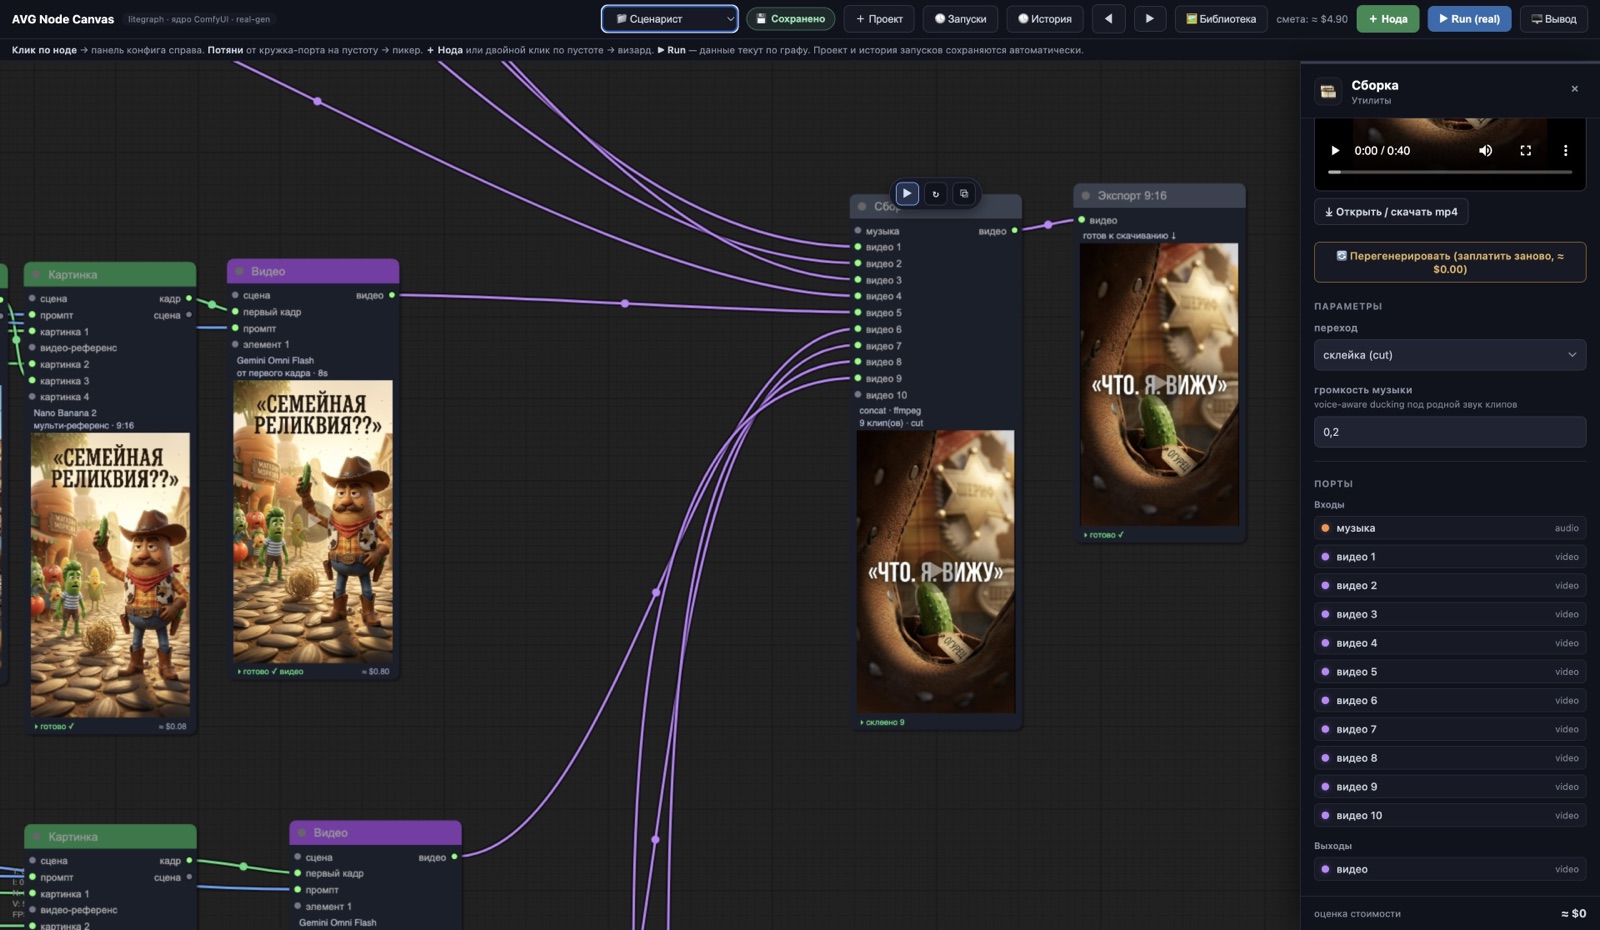The height and width of the screenshot is (930, 1600).
Task: Click Открыть / скачать mp4 button
Action: [x=1391, y=212]
